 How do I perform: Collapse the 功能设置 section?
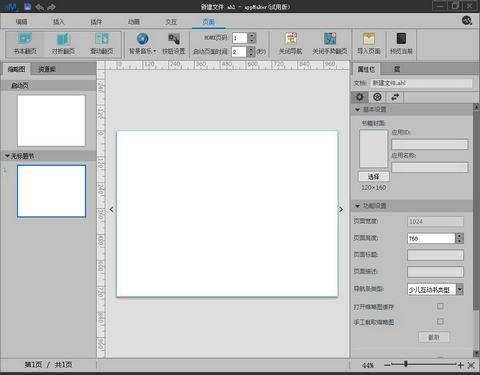pyautogui.click(x=357, y=206)
